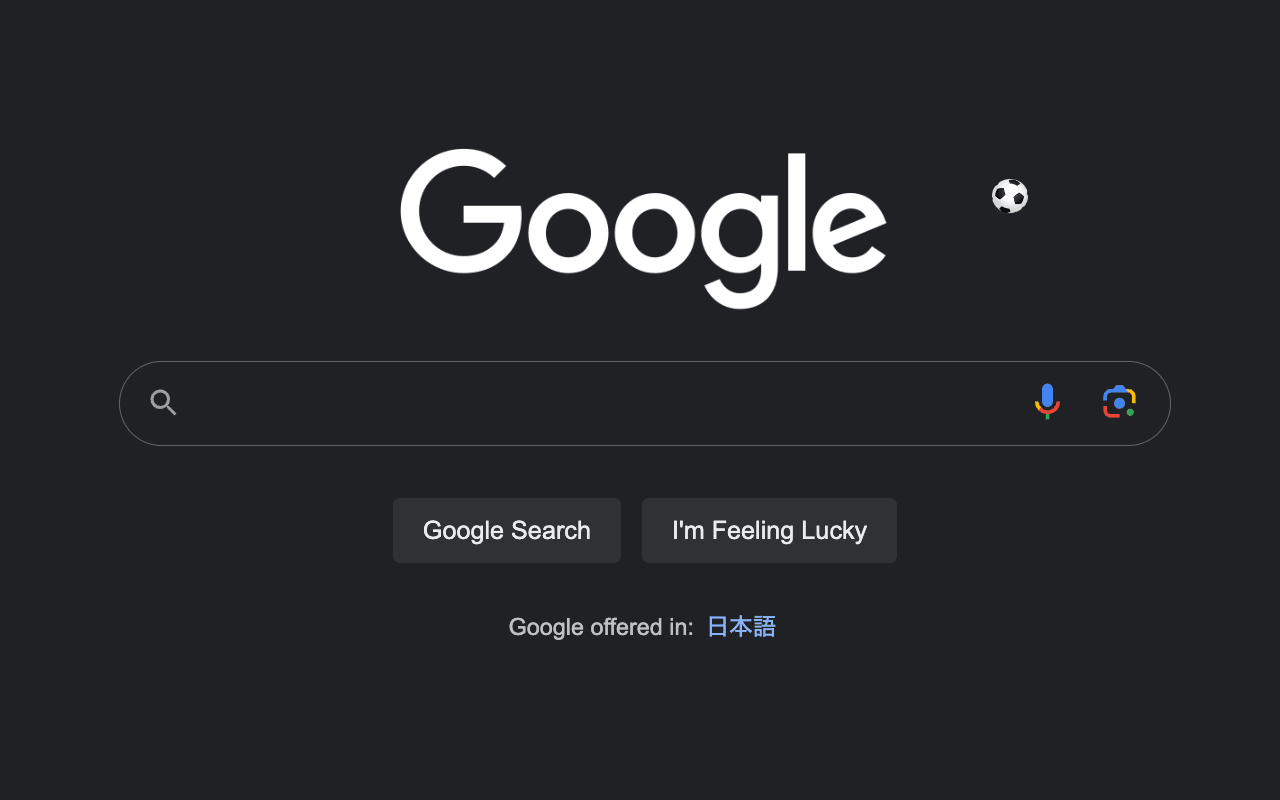Select the microphone icon for voice search

pyautogui.click(x=1046, y=401)
